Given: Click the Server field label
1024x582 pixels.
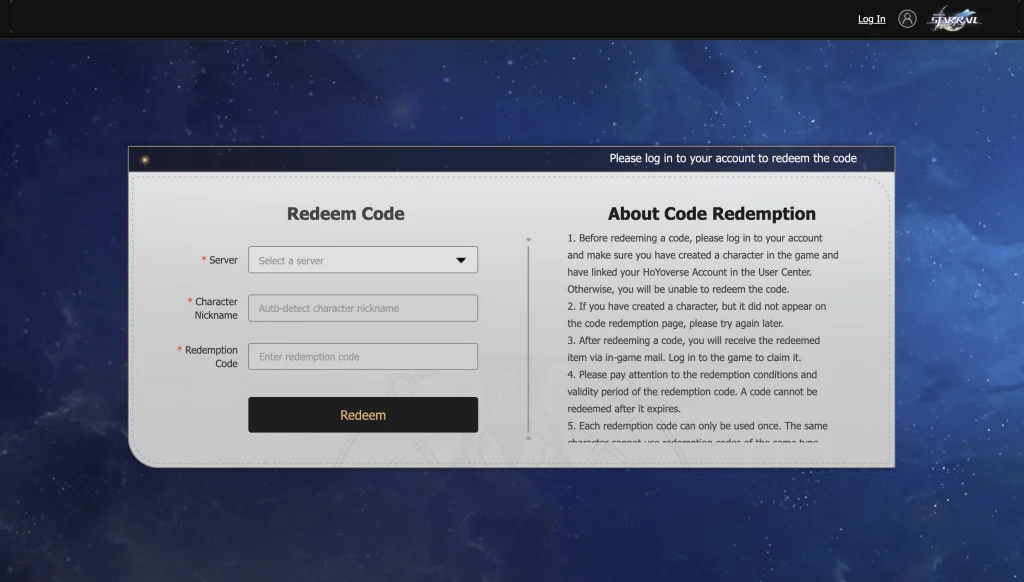Looking at the screenshot, I should (223, 260).
